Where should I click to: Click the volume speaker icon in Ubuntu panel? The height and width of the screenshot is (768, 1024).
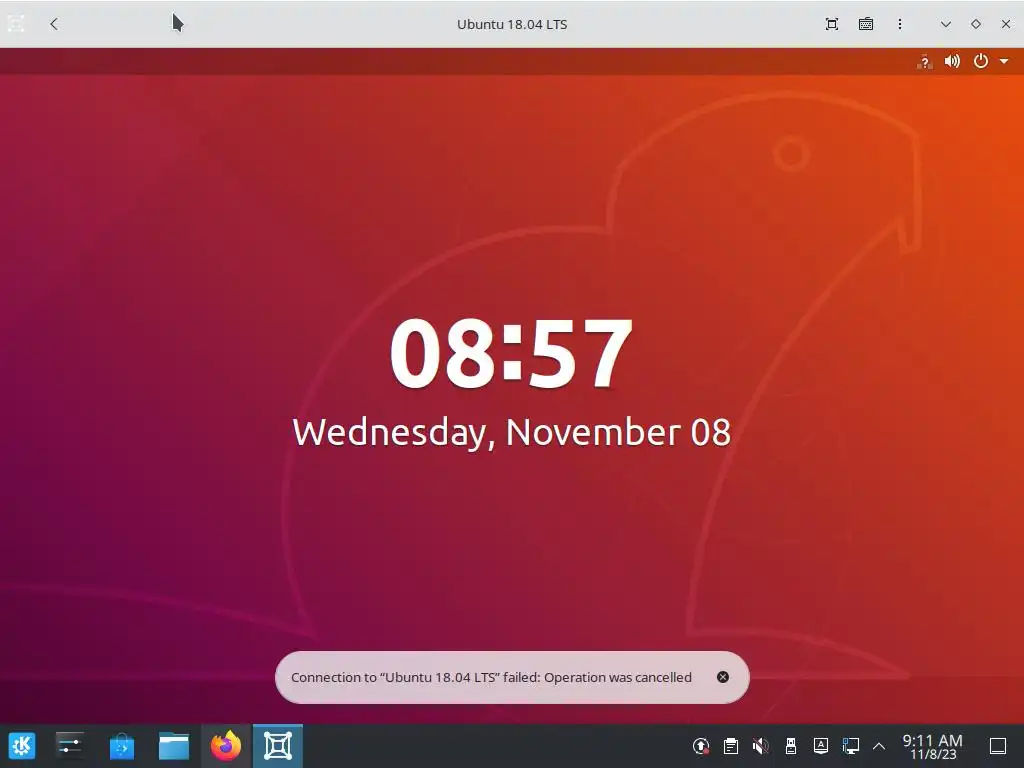coord(952,61)
